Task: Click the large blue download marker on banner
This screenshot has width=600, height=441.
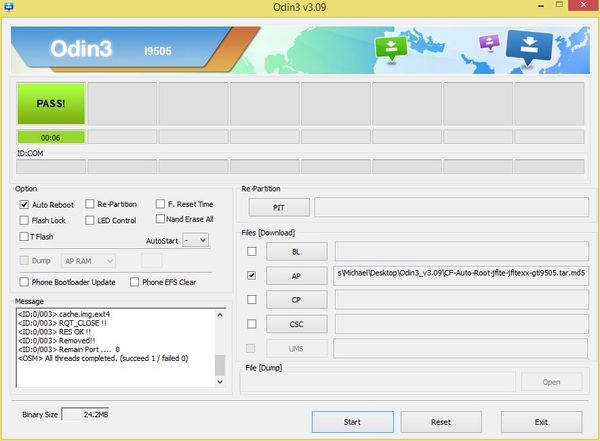Action: (x=529, y=47)
